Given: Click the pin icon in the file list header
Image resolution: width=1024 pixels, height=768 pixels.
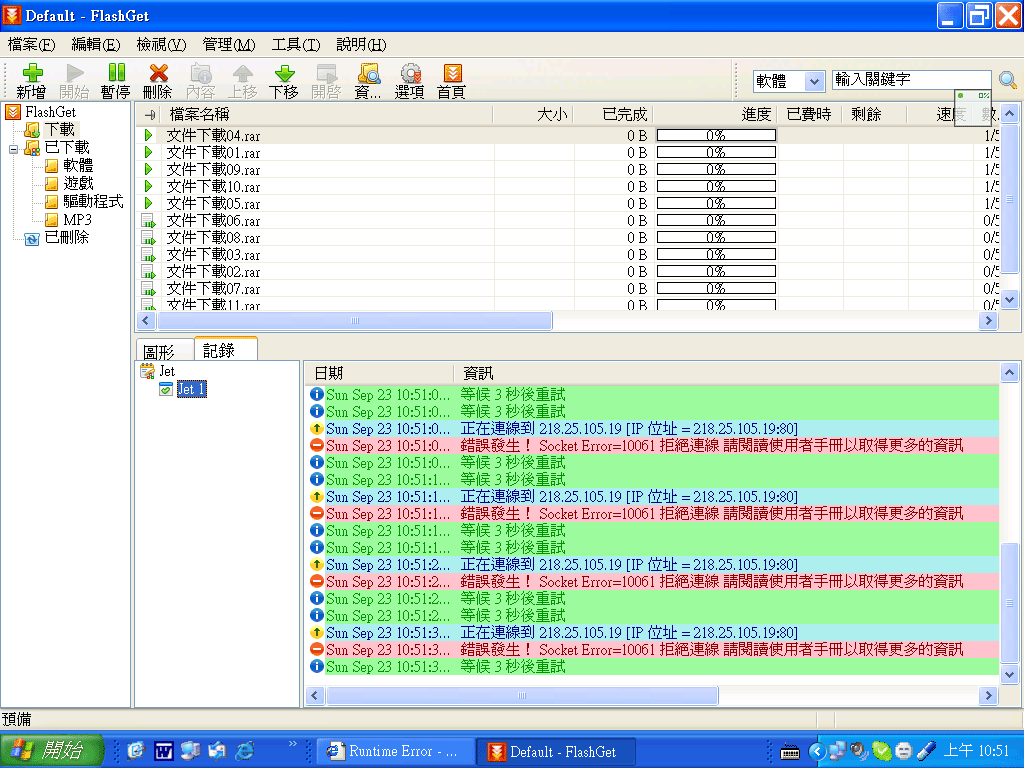Looking at the screenshot, I should [x=150, y=115].
